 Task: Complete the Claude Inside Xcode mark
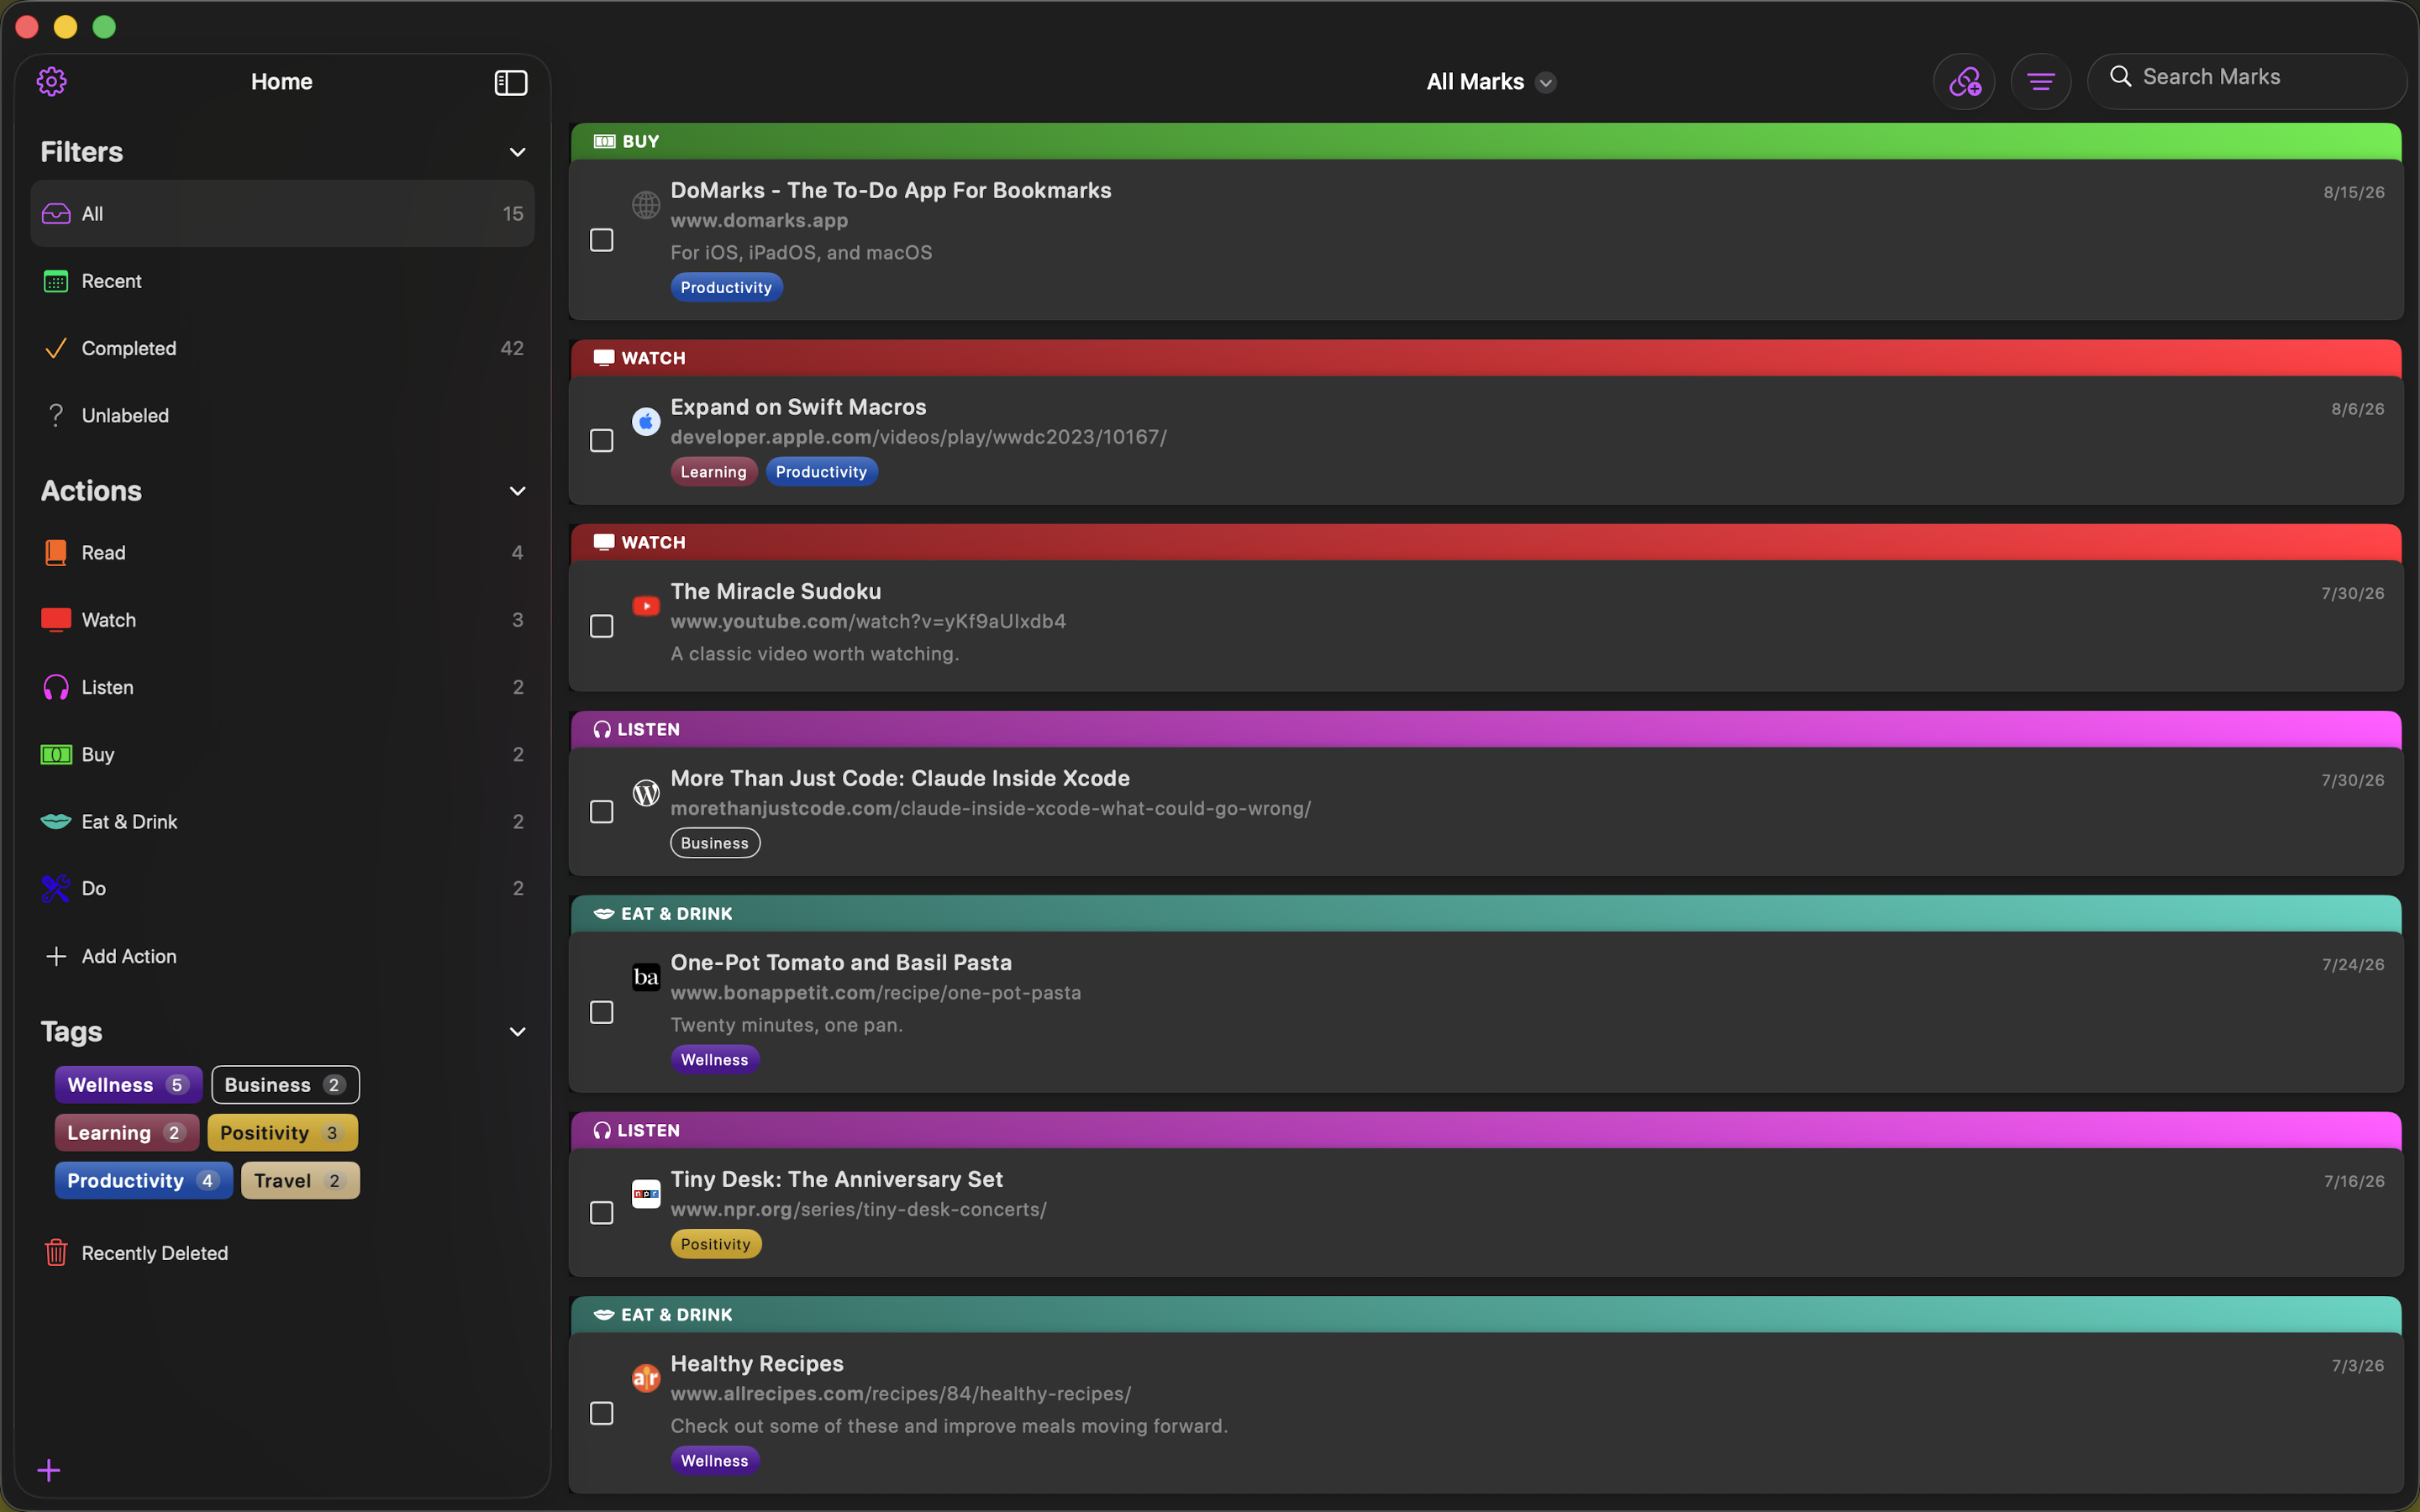coord(602,812)
